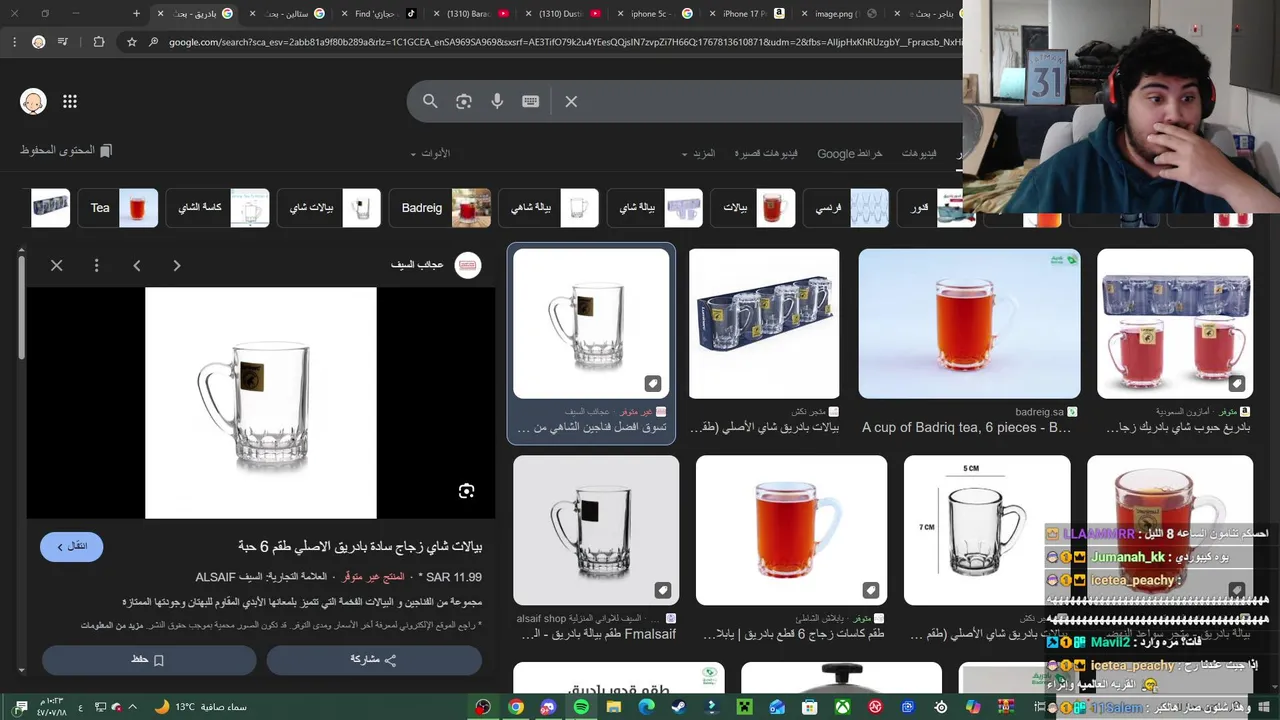
Task: Click the search magnifier in the Google search box
Action: (430, 101)
